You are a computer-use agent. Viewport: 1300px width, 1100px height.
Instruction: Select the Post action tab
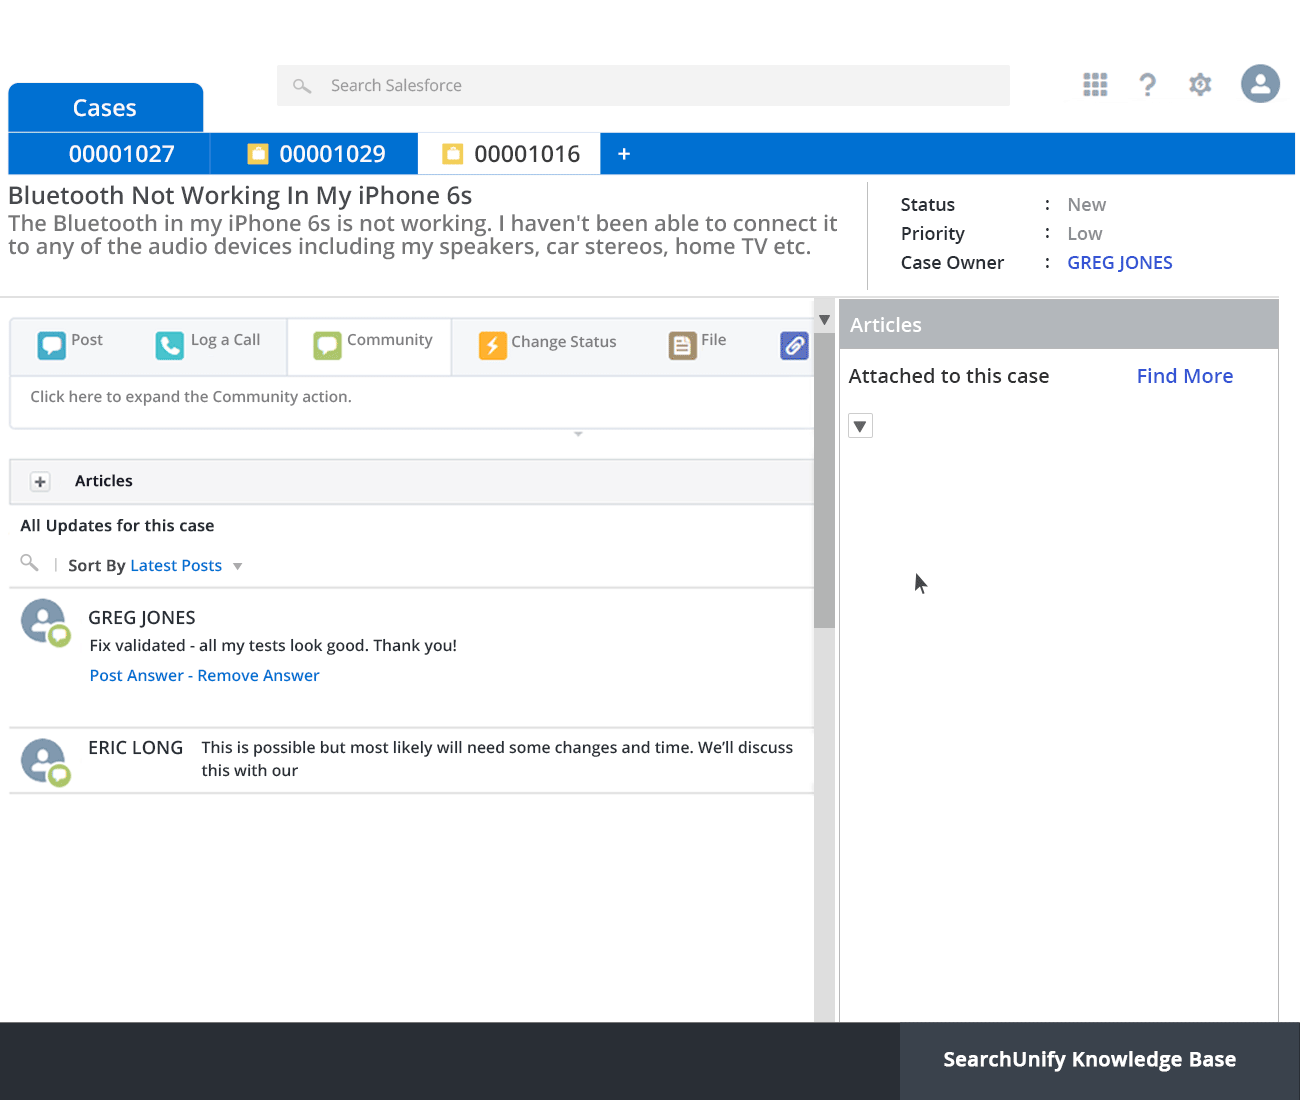(x=70, y=345)
